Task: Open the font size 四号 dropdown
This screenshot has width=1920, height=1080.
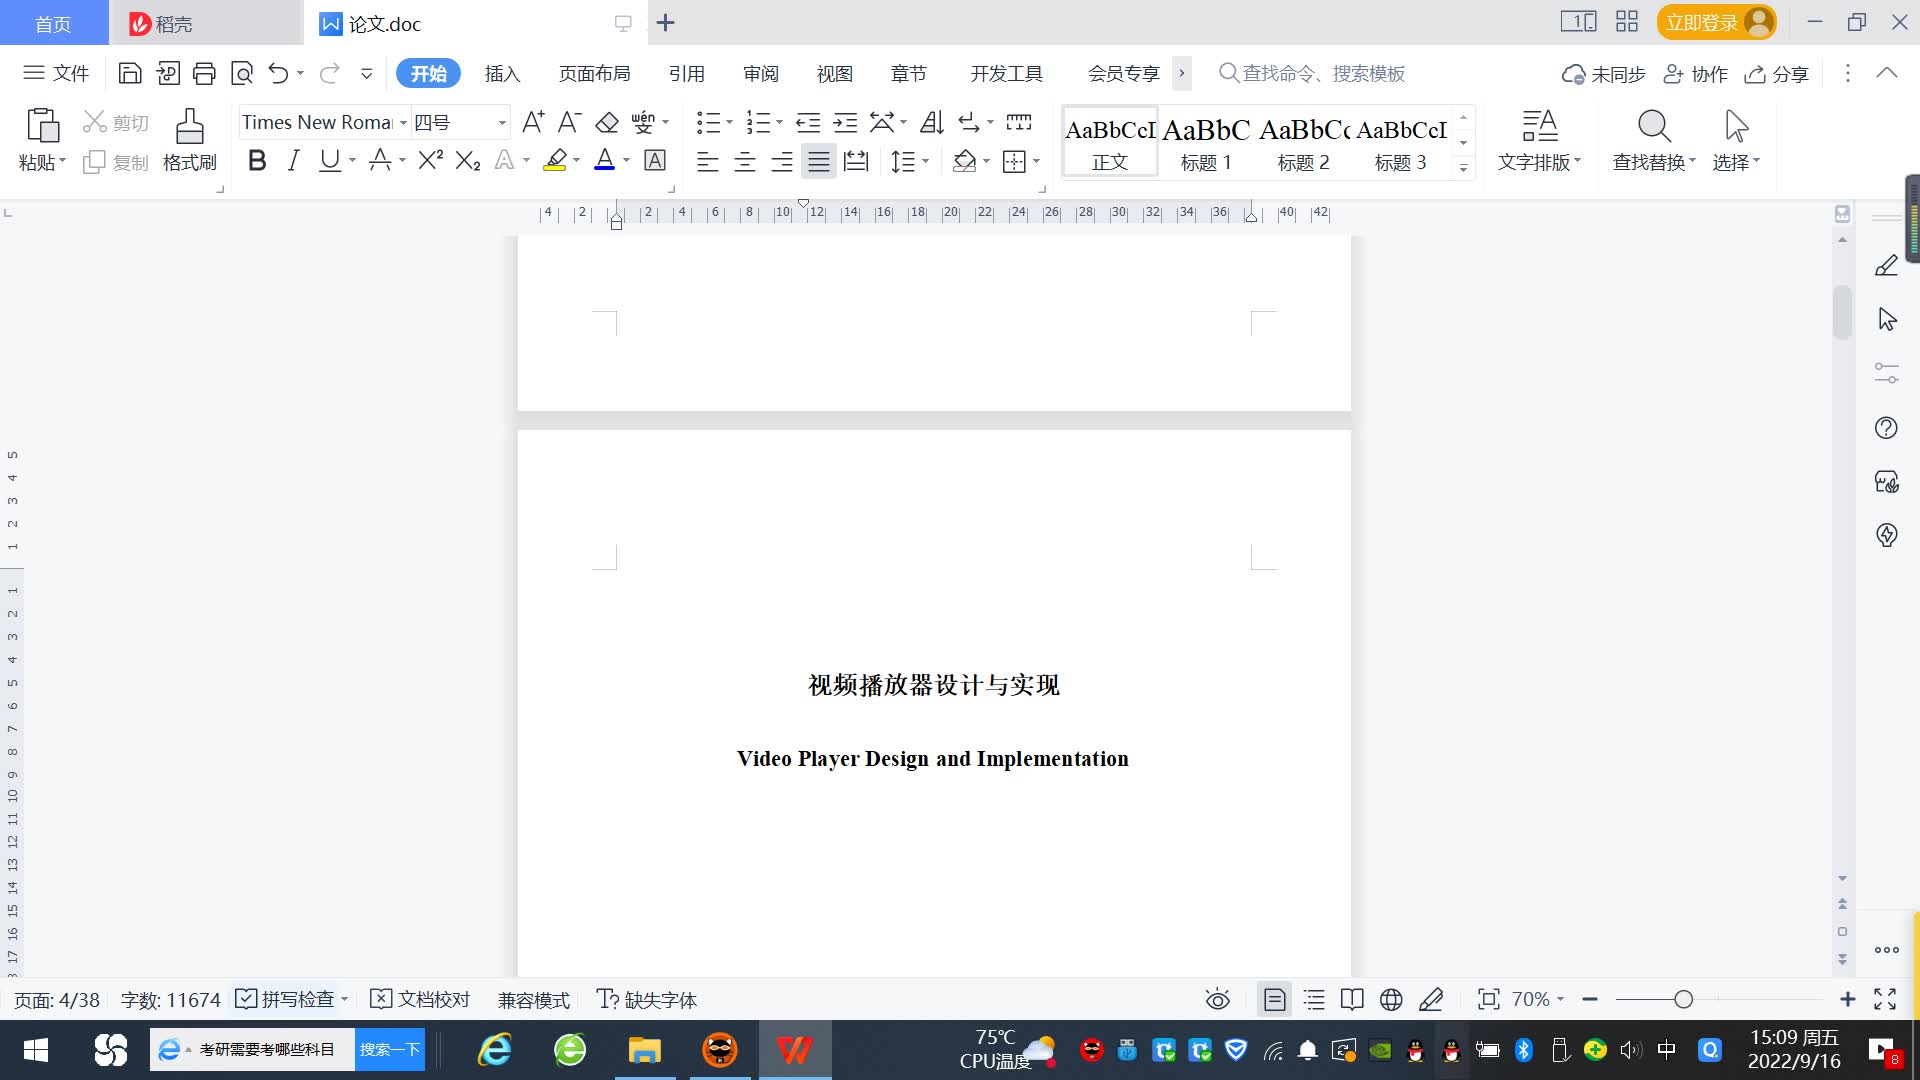Action: pyautogui.click(x=502, y=122)
